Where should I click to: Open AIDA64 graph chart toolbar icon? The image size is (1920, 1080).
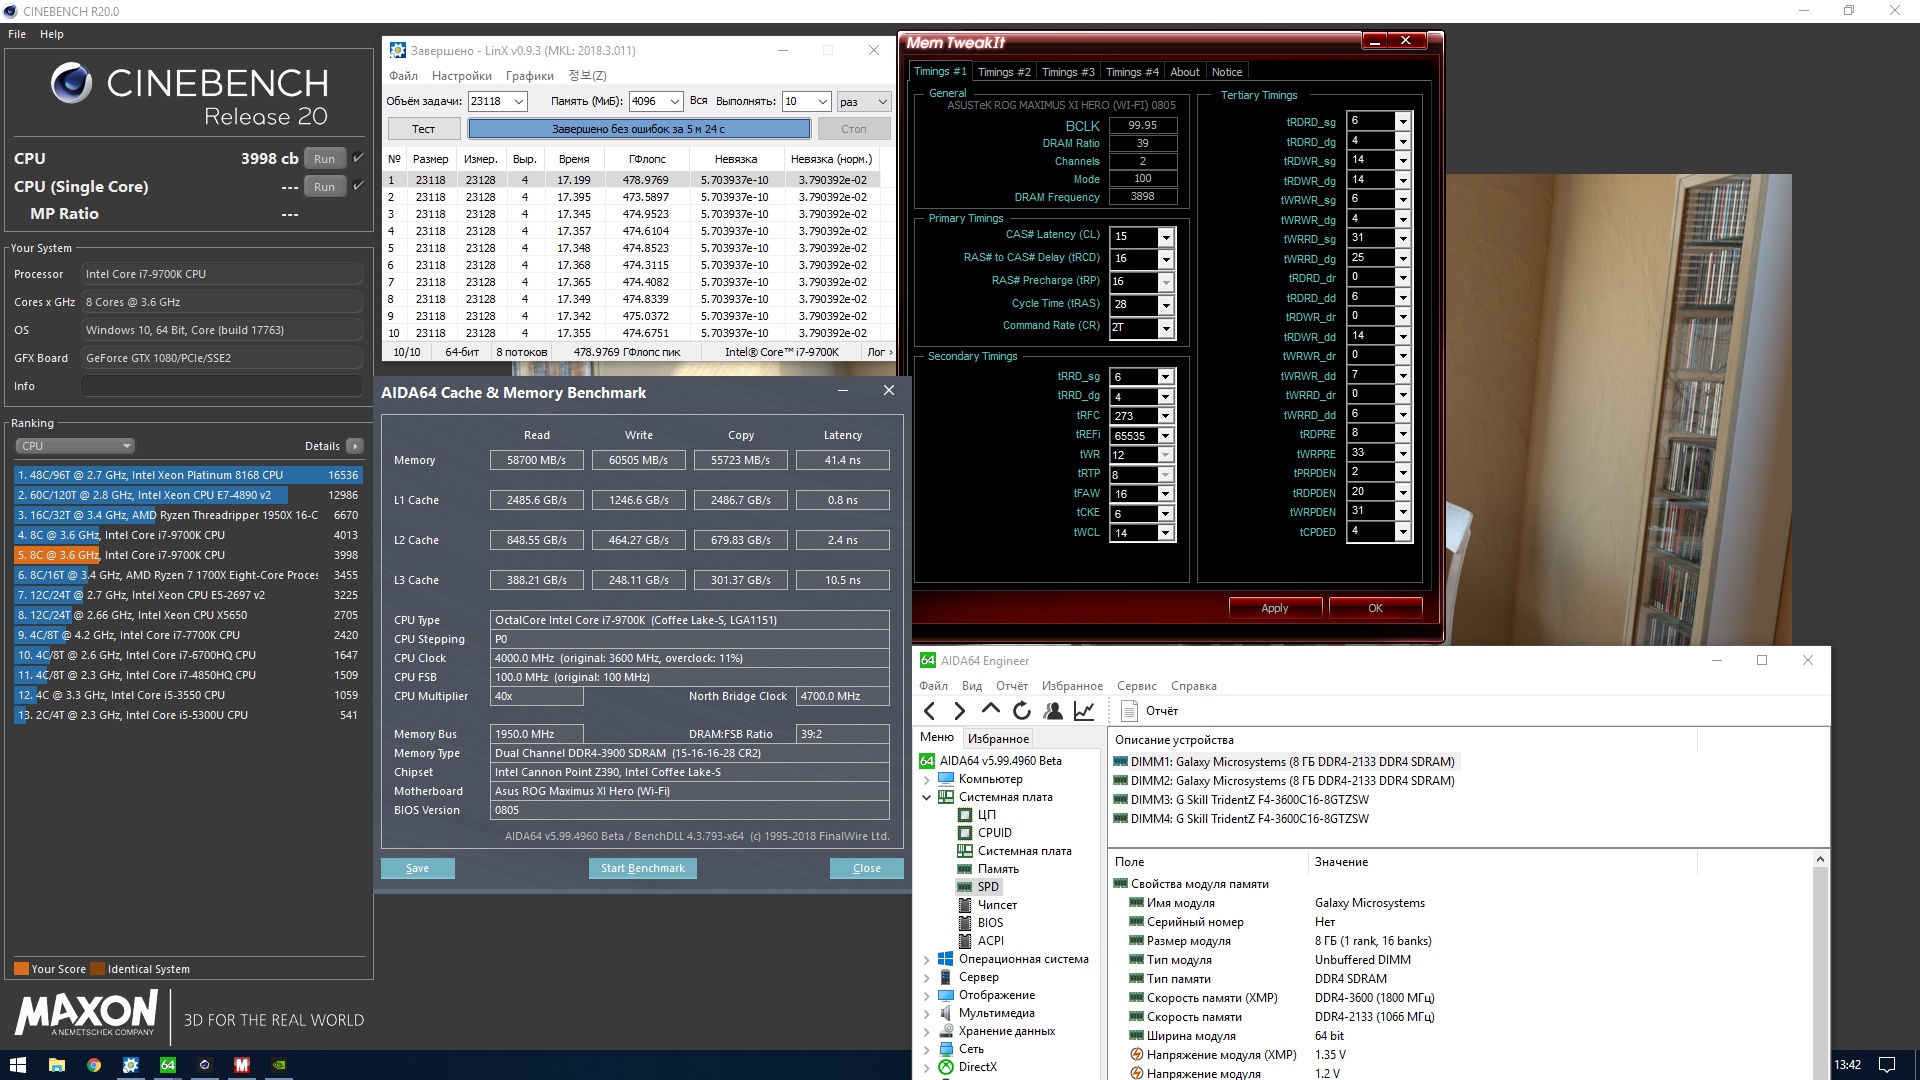click(x=1084, y=711)
